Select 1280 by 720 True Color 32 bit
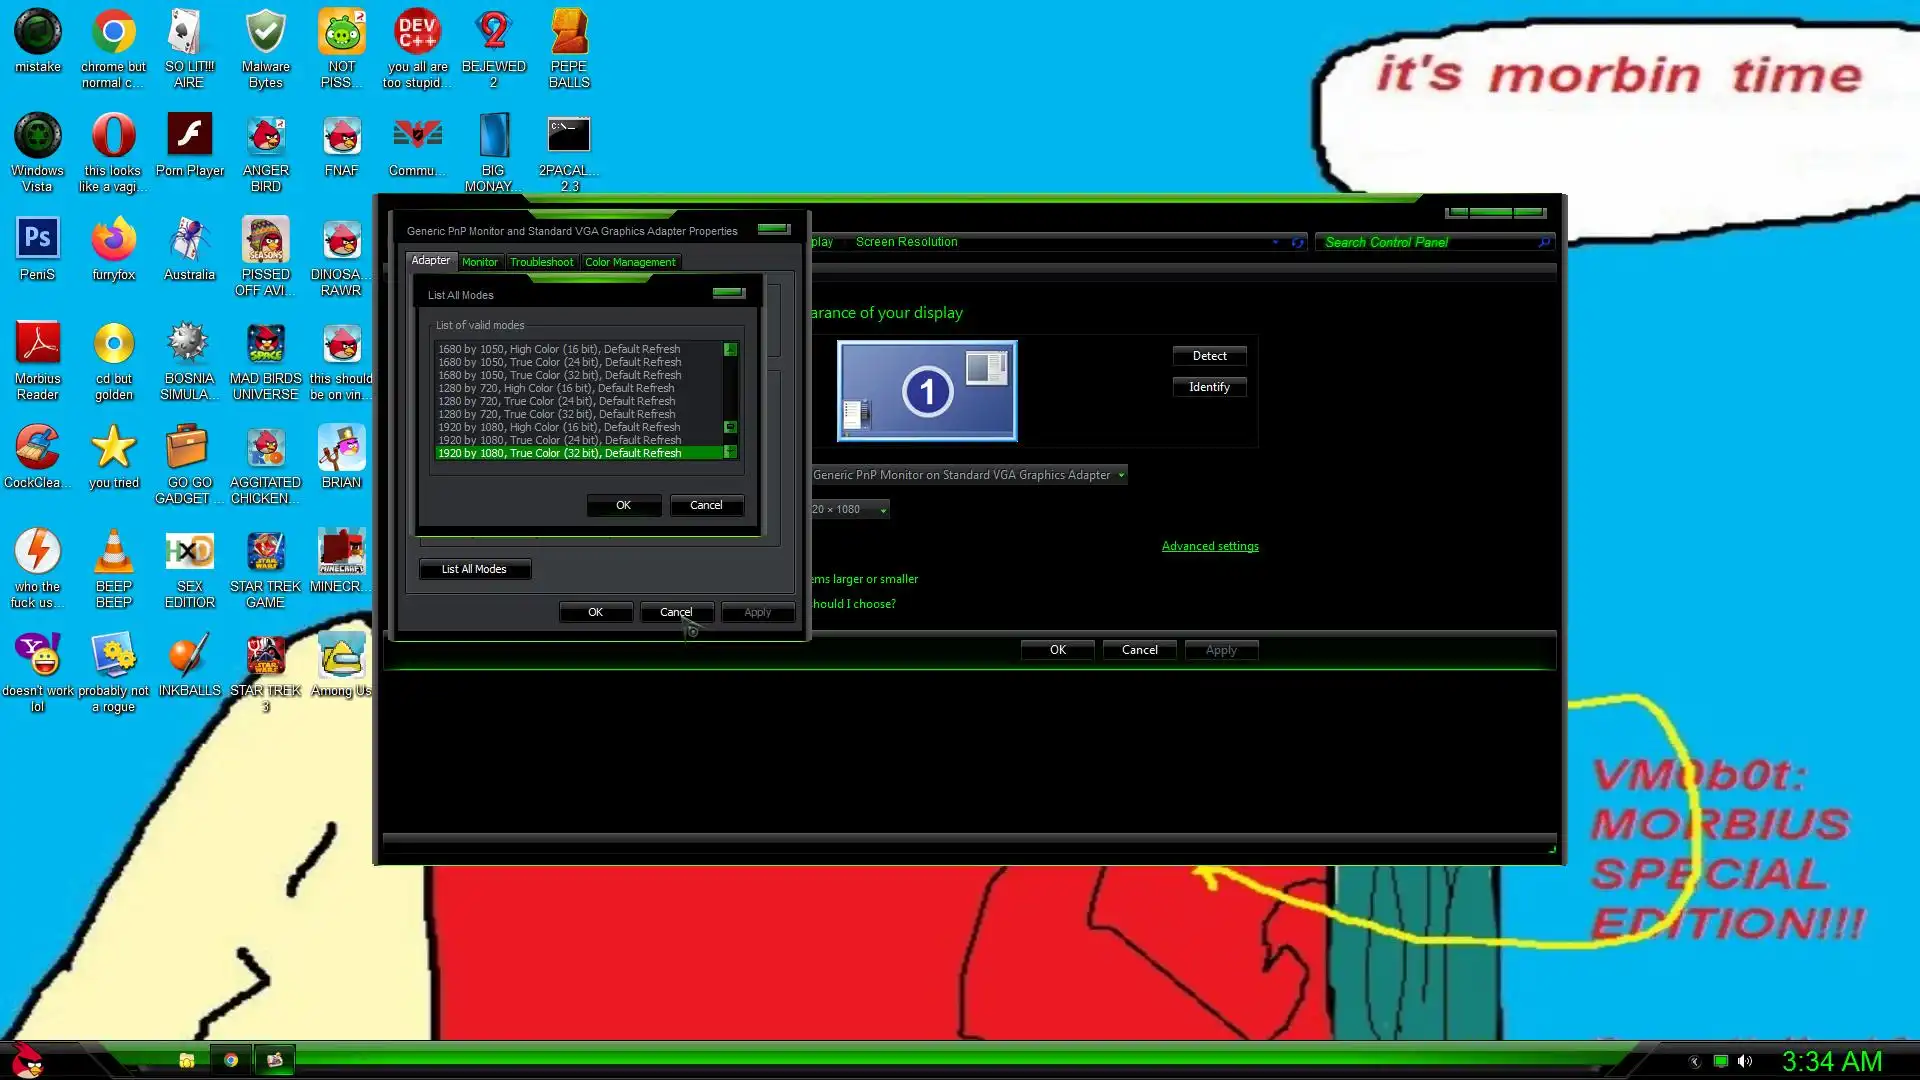1920x1080 pixels. click(556, 414)
